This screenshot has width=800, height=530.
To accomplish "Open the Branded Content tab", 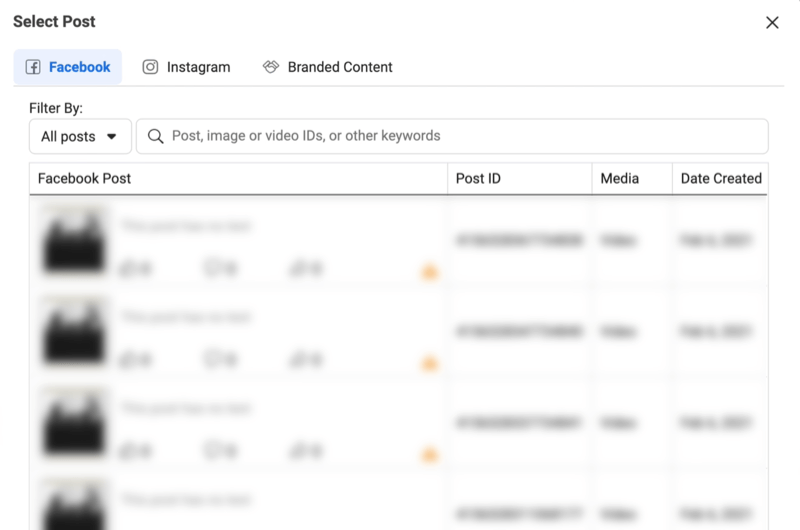I will click(328, 67).
